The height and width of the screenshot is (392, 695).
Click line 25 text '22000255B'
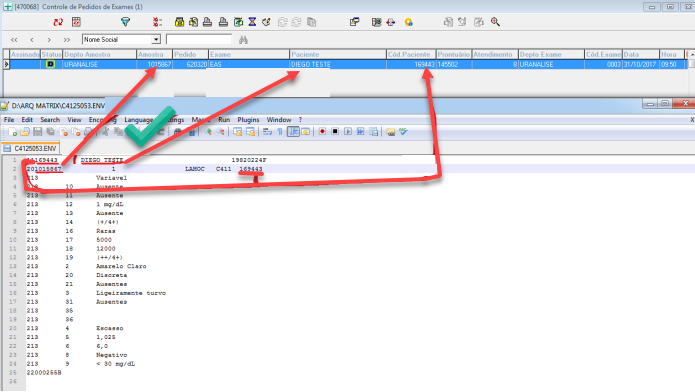coord(44,373)
